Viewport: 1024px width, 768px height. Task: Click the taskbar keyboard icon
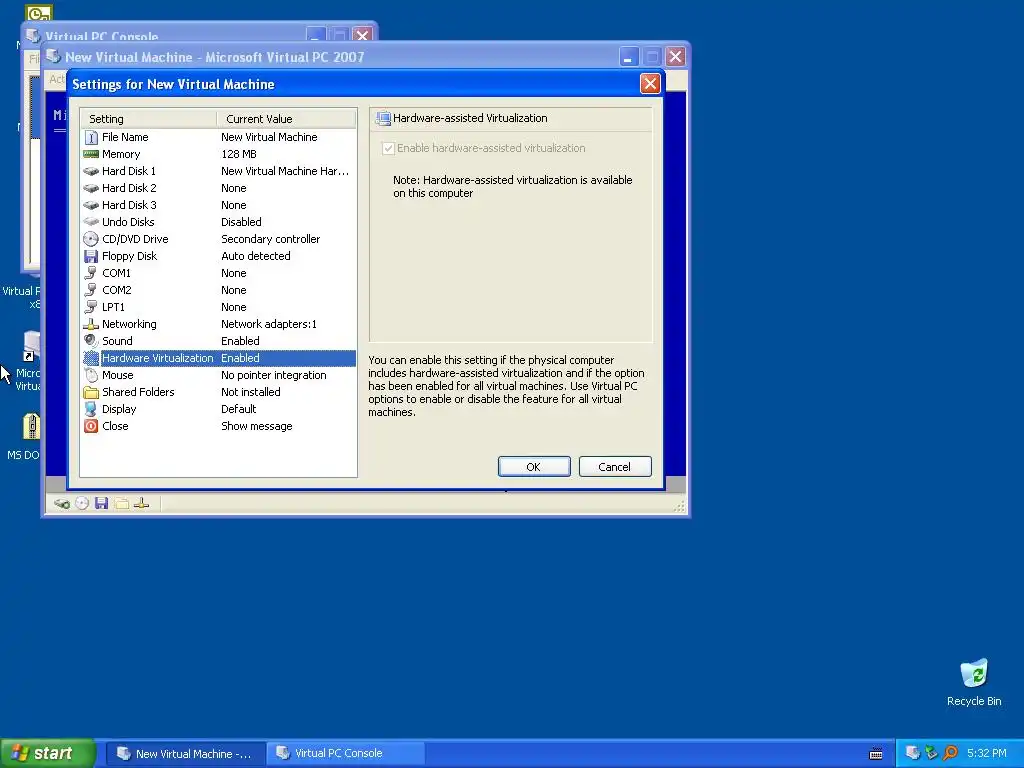876,754
